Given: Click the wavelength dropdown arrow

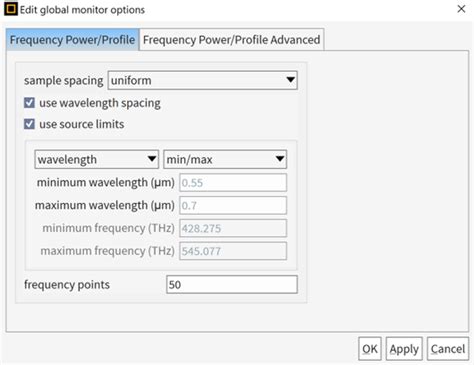Looking at the screenshot, I should tap(152, 159).
